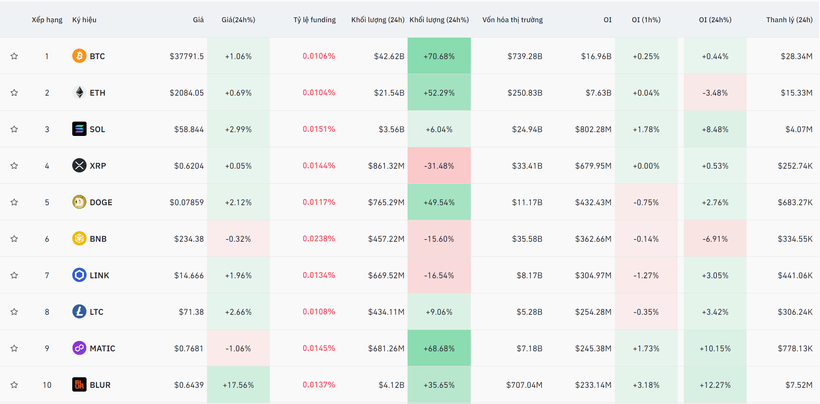Click the XRP coin icon
The width and height of the screenshot is (820, 404).
[x=79, y=166]
